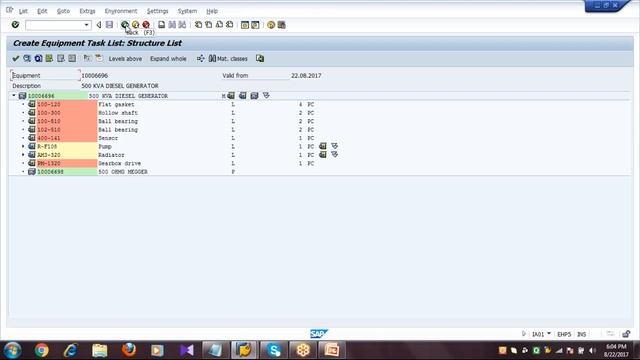The image size is (640, 360).
Task: Open the Help menu
Action: (212, 11)
